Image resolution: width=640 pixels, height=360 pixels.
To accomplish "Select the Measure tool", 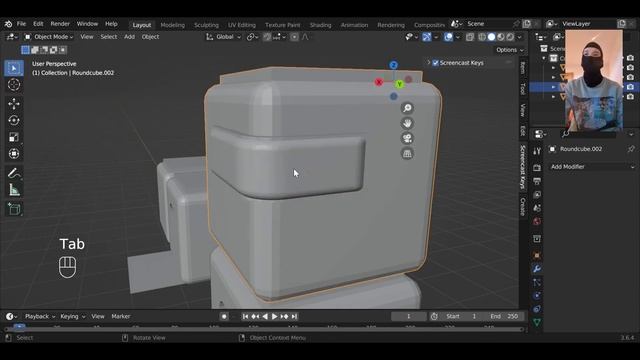I will [14, 190].
